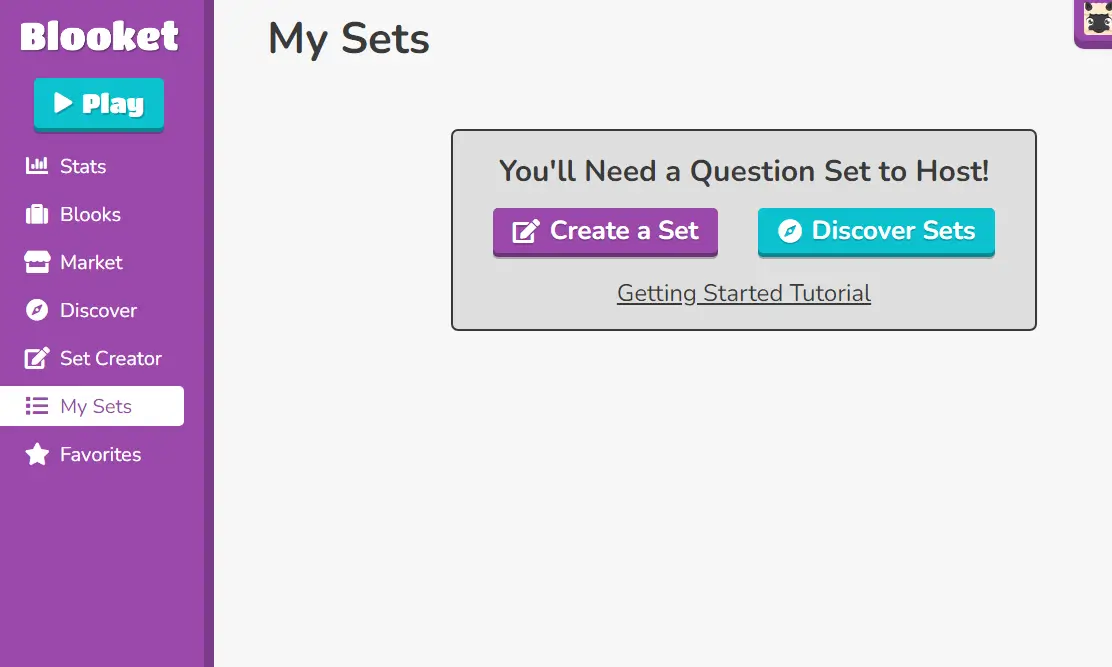Click the Market storefront icon

[37, 262]
